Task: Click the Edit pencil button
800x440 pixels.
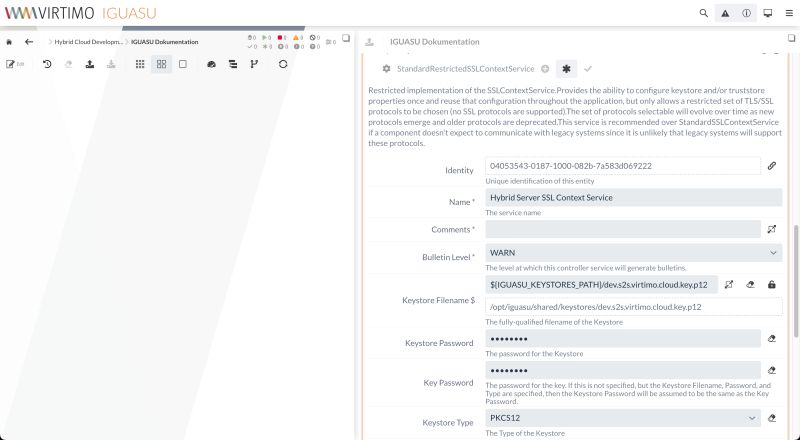Action: (x=15, y=64)
